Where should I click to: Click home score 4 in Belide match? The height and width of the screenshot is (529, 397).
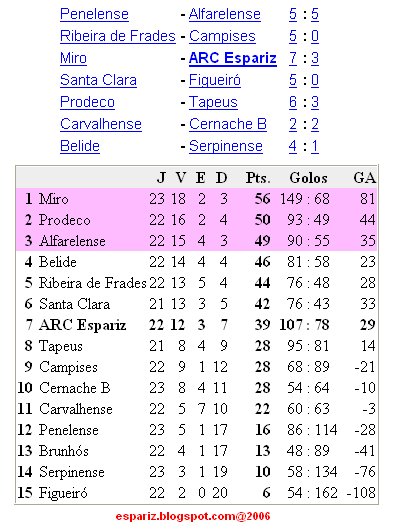coord(293,146)
